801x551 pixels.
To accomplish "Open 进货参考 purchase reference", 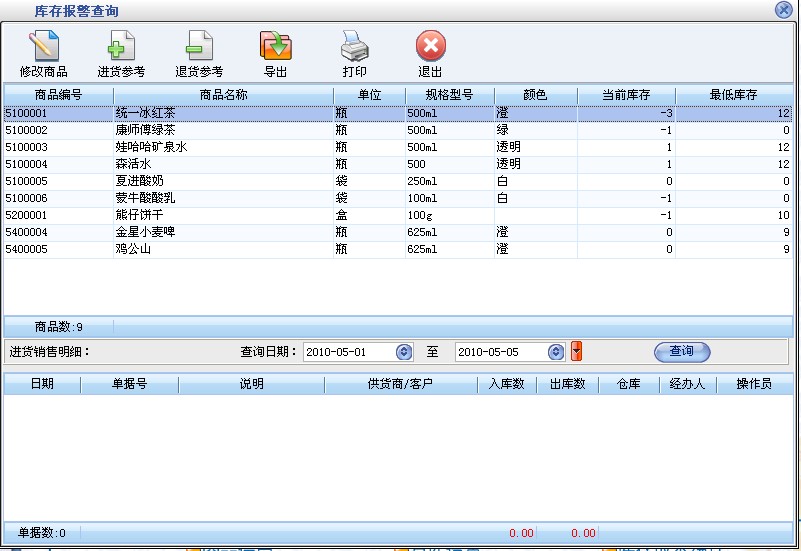I will (x=121, y=47).
